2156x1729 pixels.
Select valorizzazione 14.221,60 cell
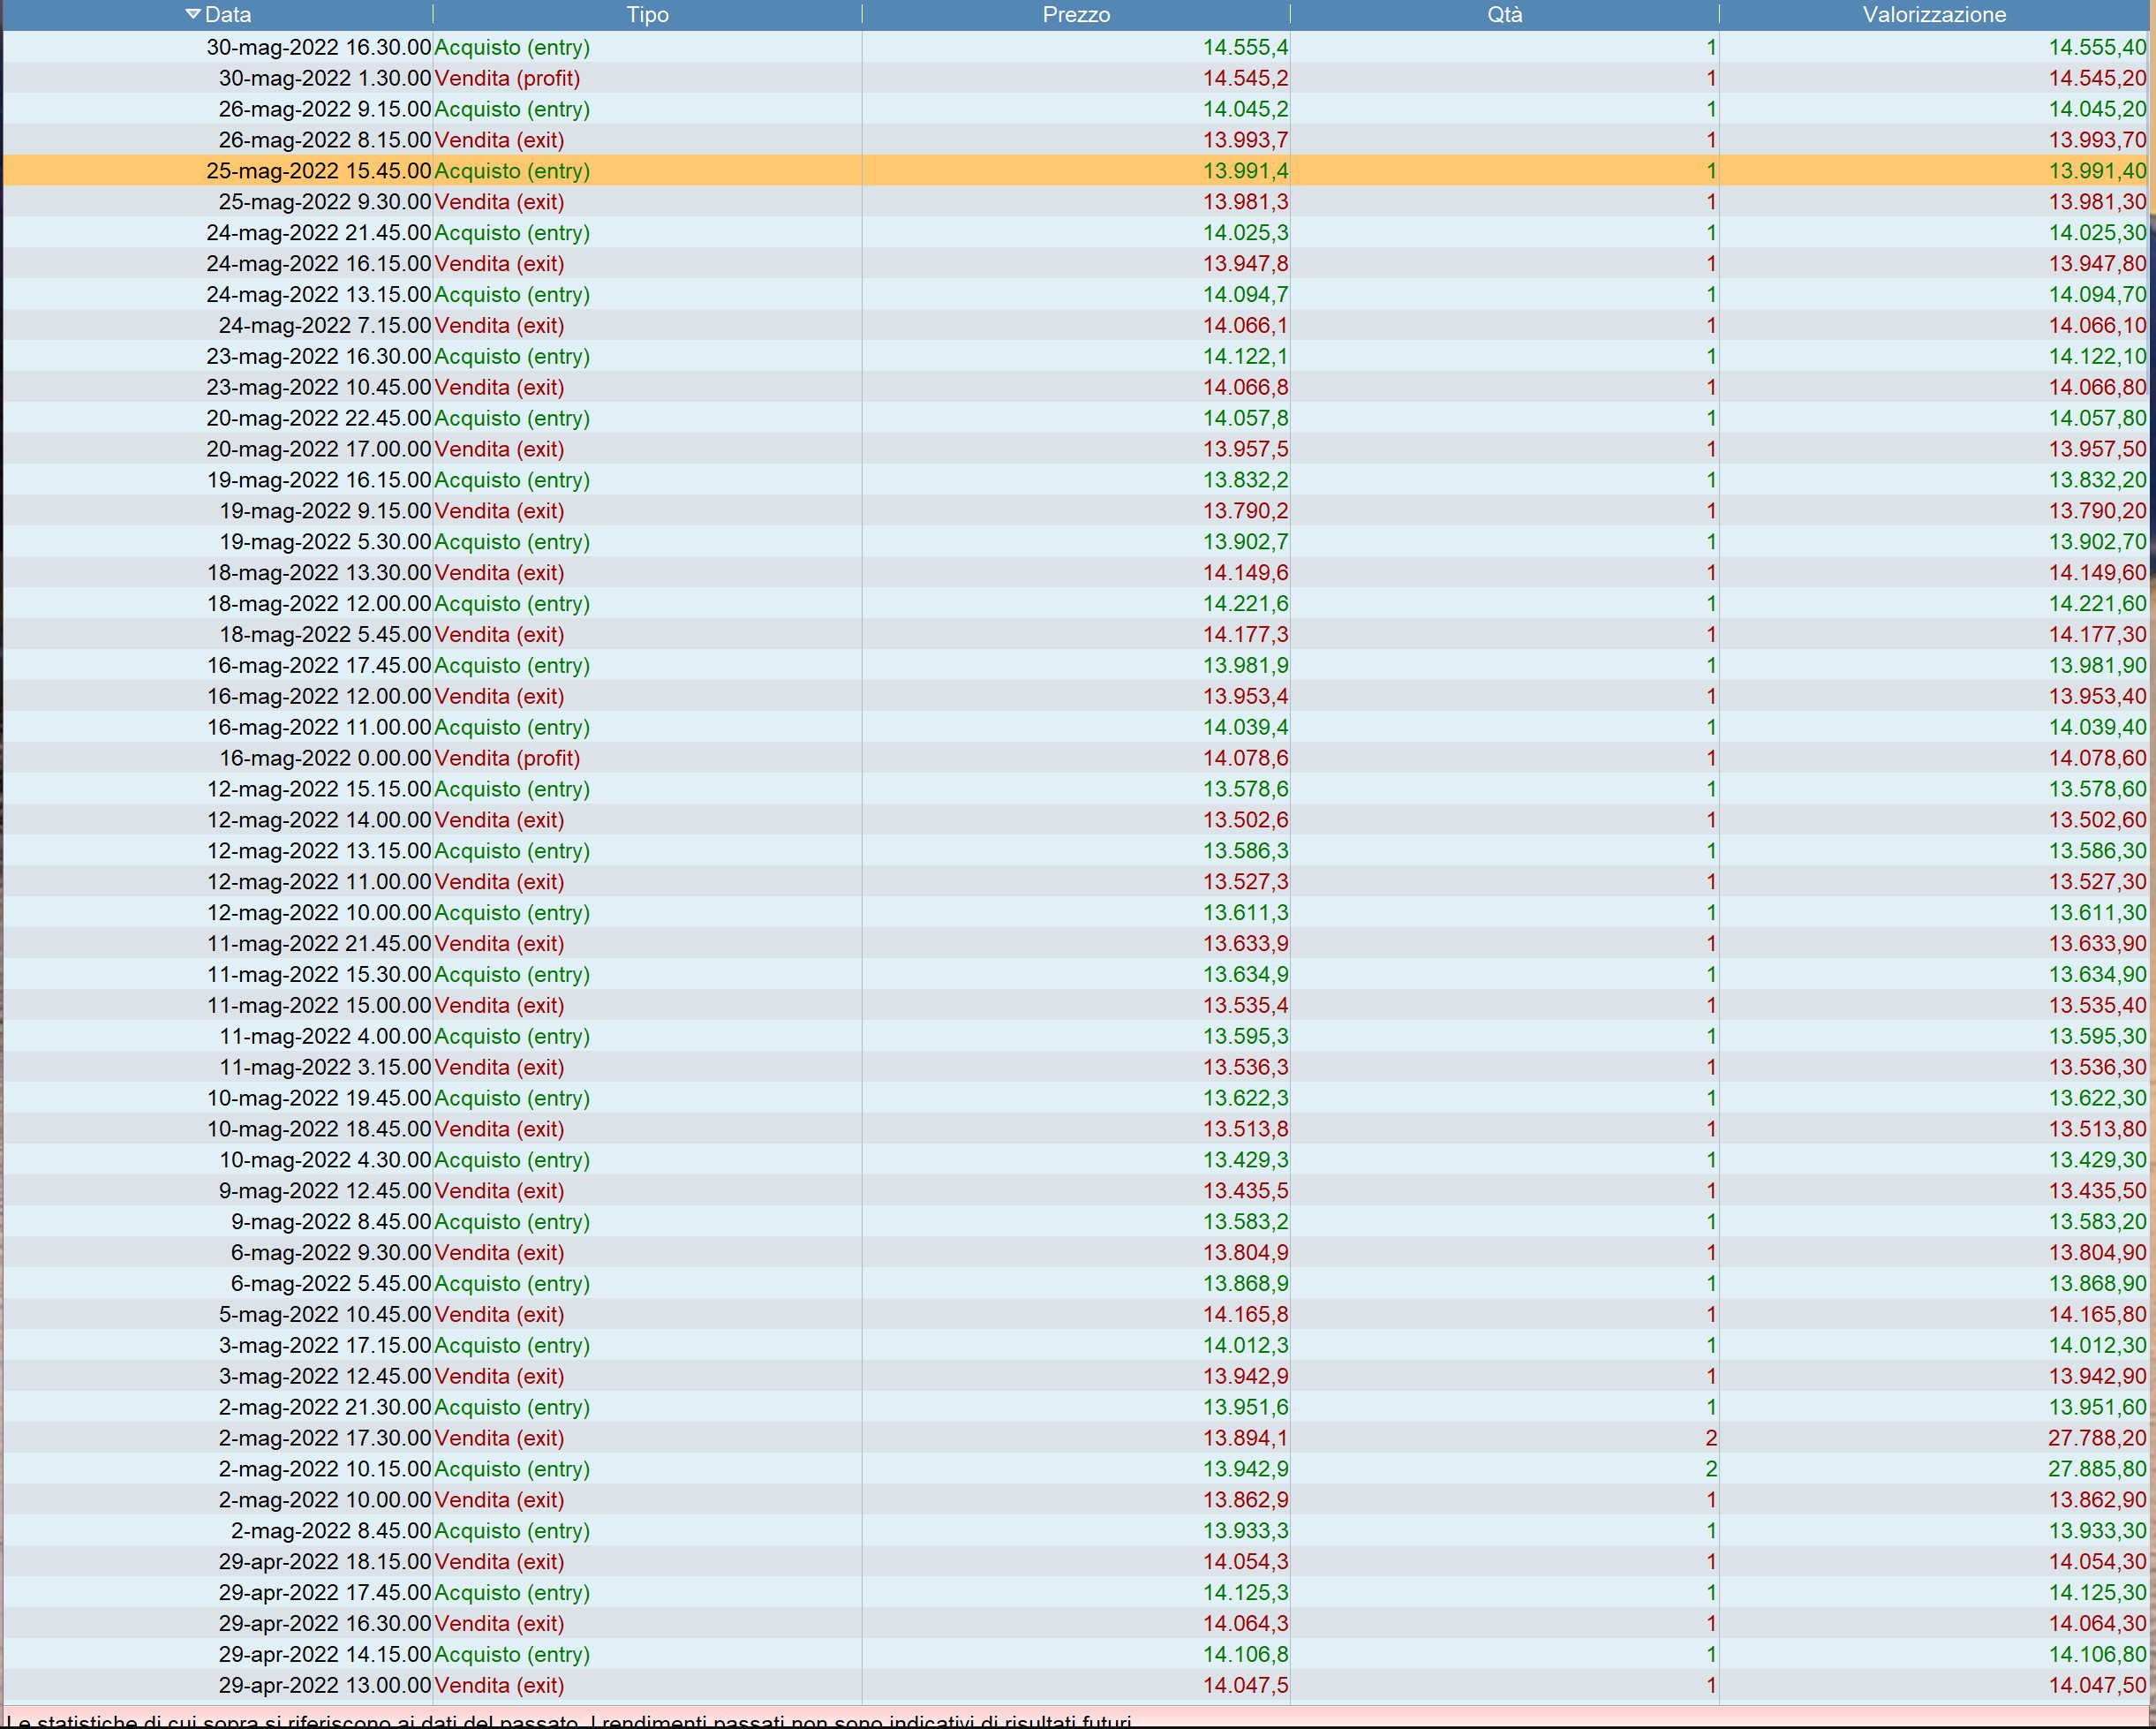pyautogui.click(x=2096, y=604)
